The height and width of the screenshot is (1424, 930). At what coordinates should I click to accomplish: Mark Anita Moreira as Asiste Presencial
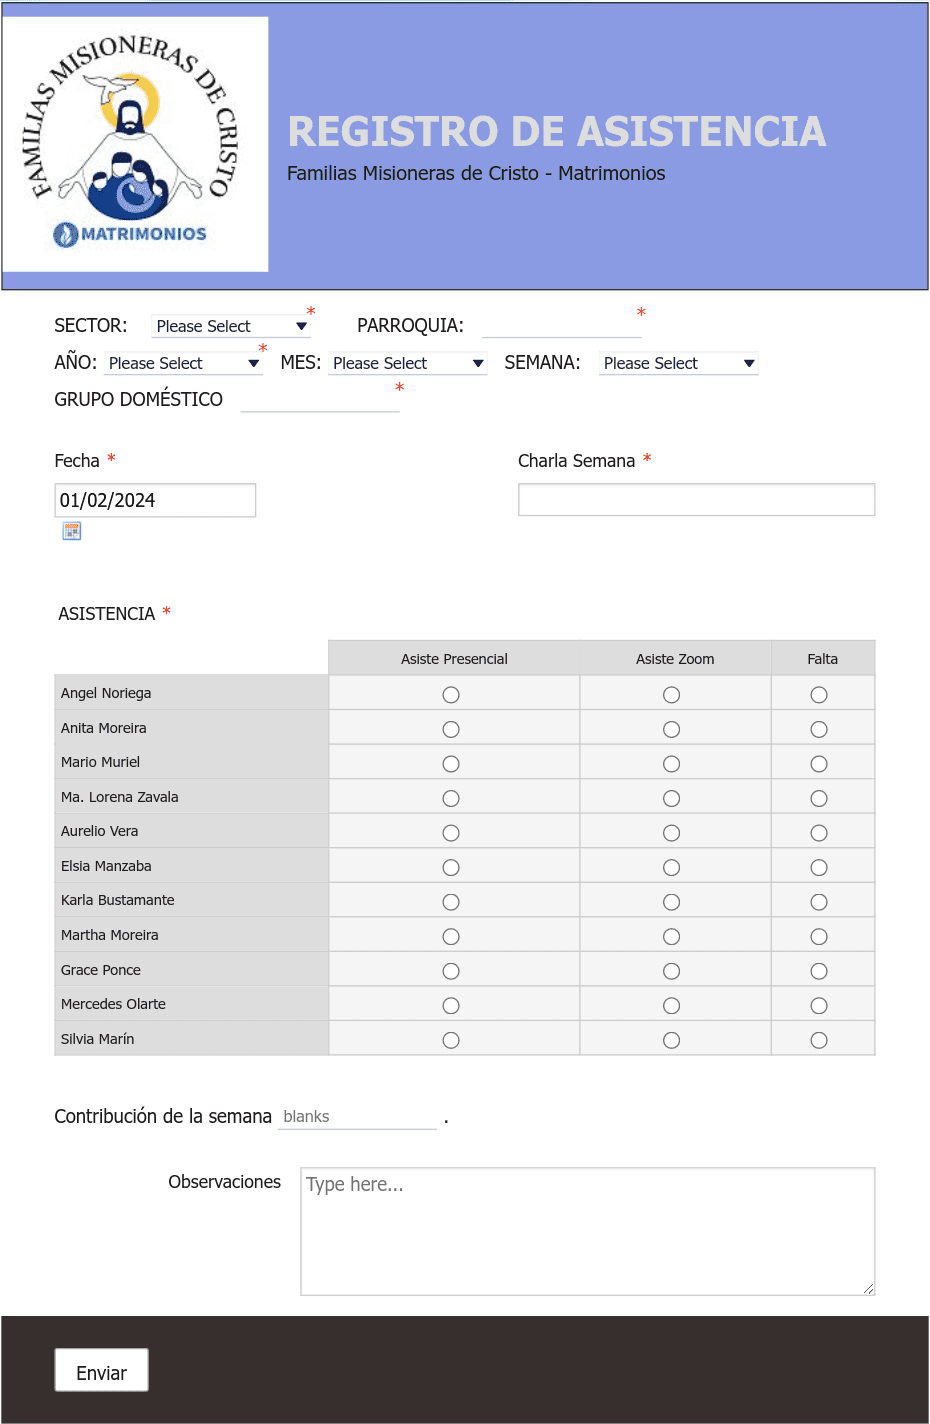(x=451, y=730)
